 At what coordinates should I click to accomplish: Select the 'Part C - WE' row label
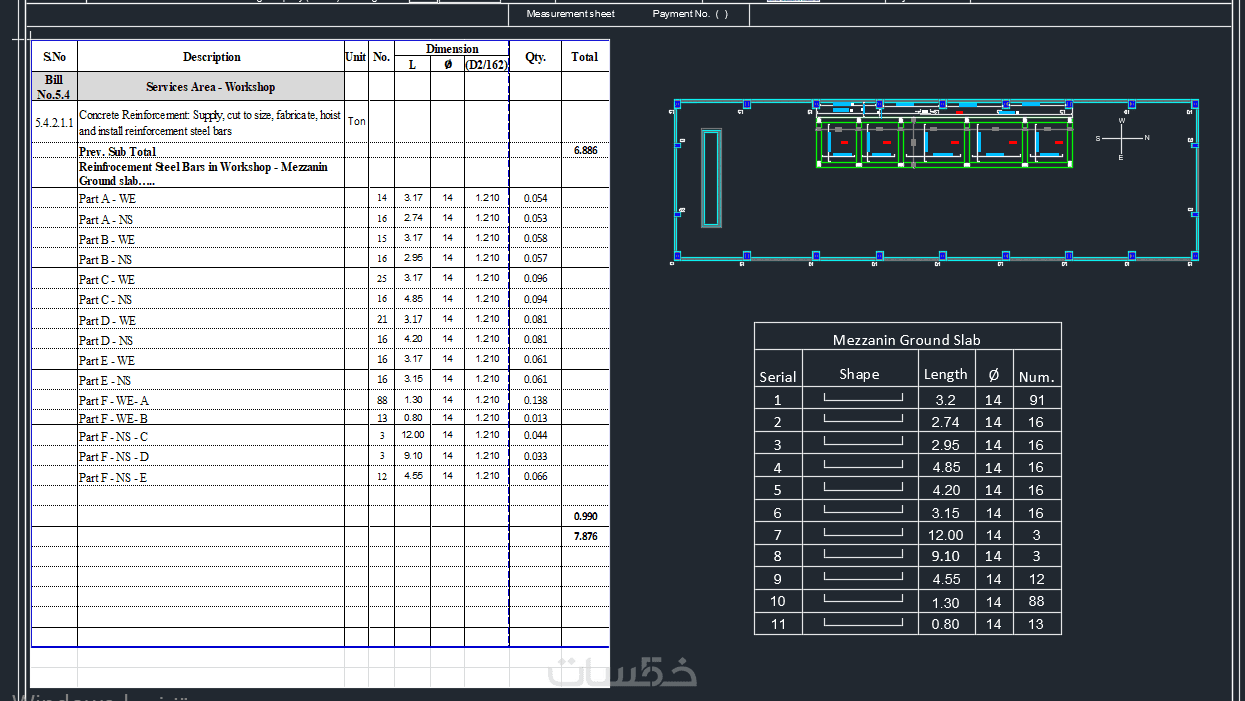point(107,279)
